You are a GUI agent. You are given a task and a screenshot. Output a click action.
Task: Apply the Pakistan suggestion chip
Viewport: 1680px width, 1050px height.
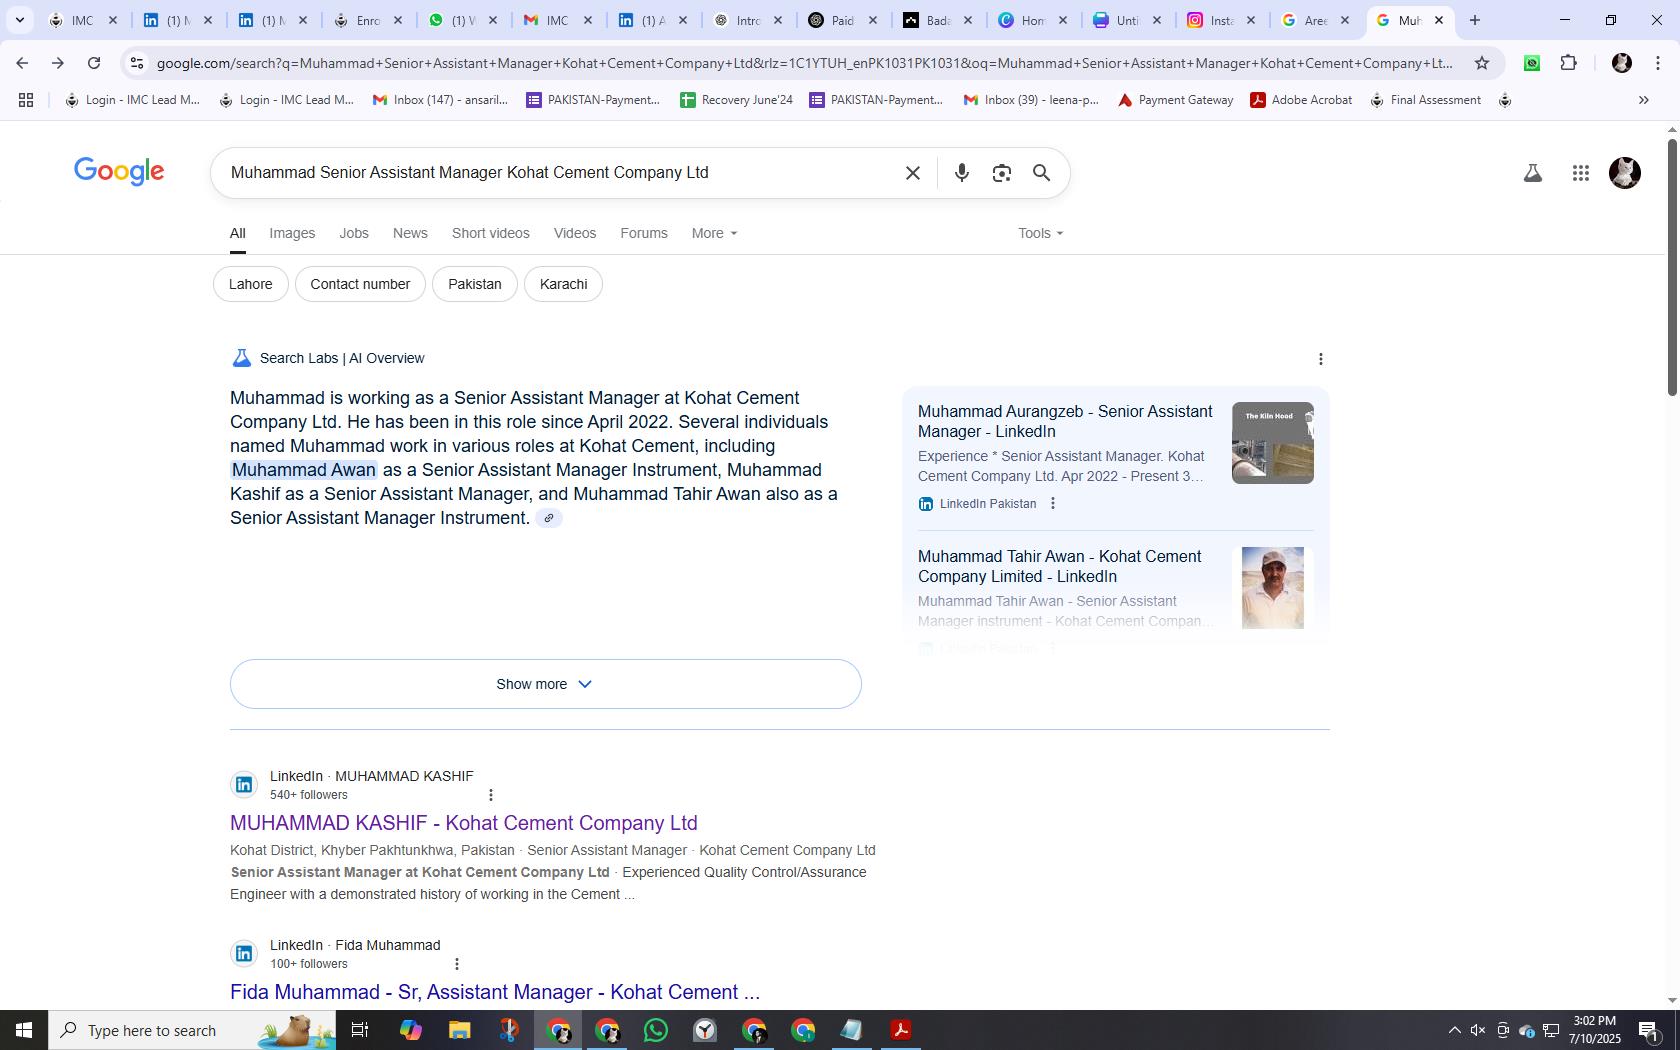474,284
